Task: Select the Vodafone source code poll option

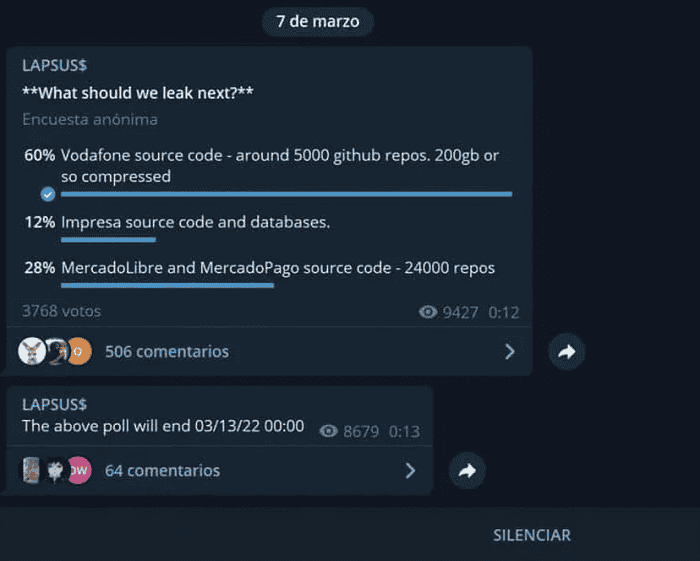Action: (280, 166)
